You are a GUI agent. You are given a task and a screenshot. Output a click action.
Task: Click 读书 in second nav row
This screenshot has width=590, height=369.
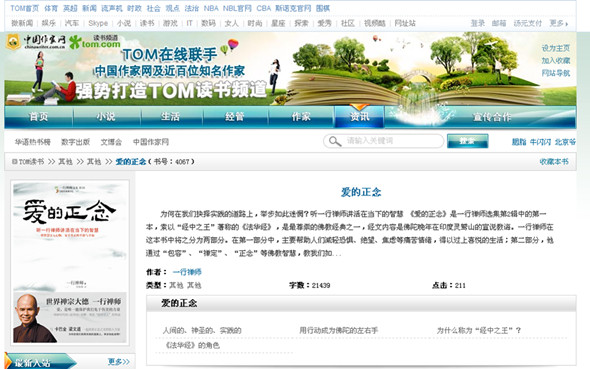point(147,23)
